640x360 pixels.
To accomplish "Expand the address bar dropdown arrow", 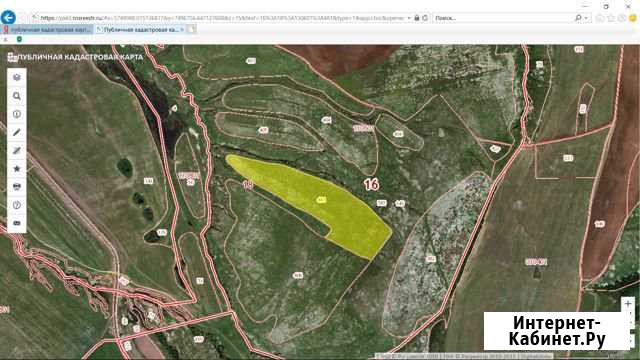I will tap(409, 18).
